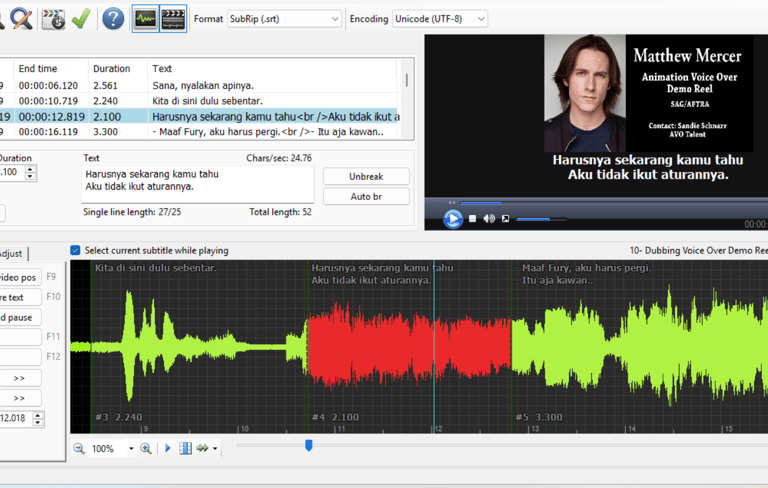This screenshot has width=768, height=488.
Task: Stop video playback with the stop button
Action: coord(472,219)
